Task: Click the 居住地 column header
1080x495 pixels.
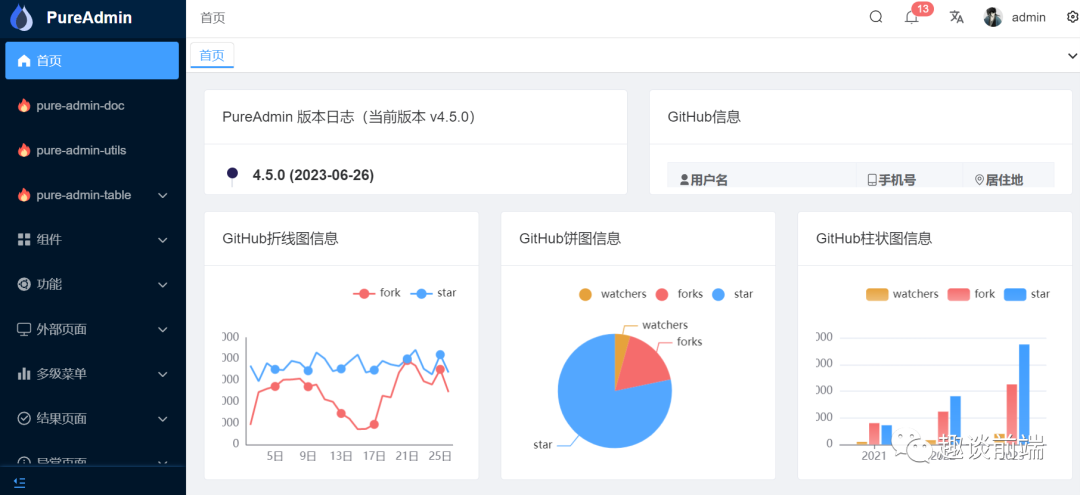Action: click(x=1008, y=180)
